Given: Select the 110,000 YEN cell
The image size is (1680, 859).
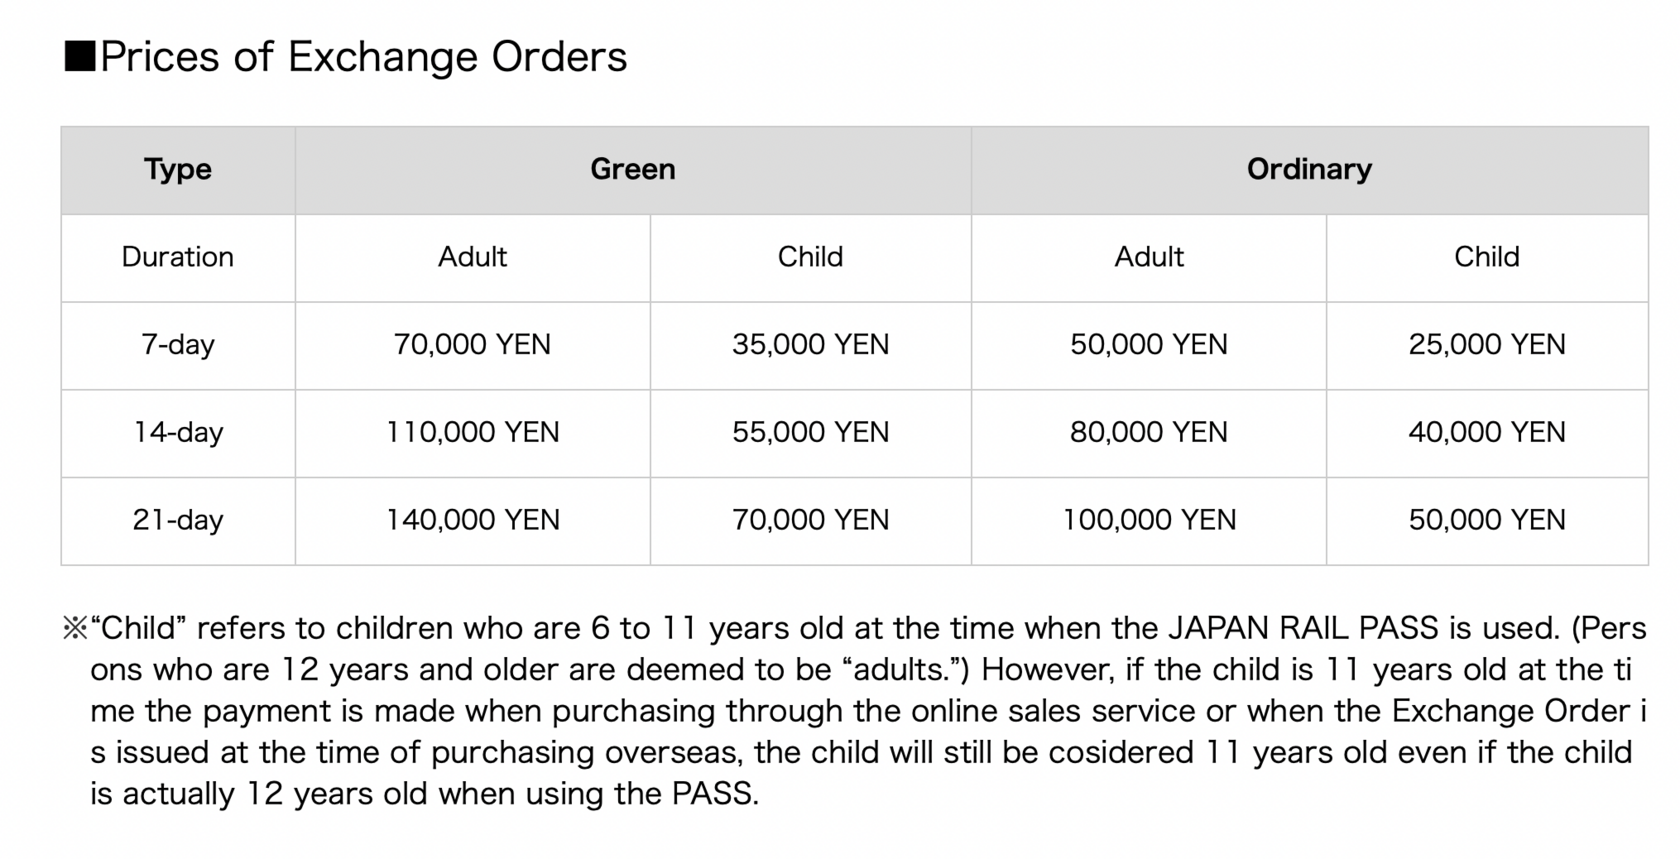Looking at the screenshot, I should [x=473, y=433].
